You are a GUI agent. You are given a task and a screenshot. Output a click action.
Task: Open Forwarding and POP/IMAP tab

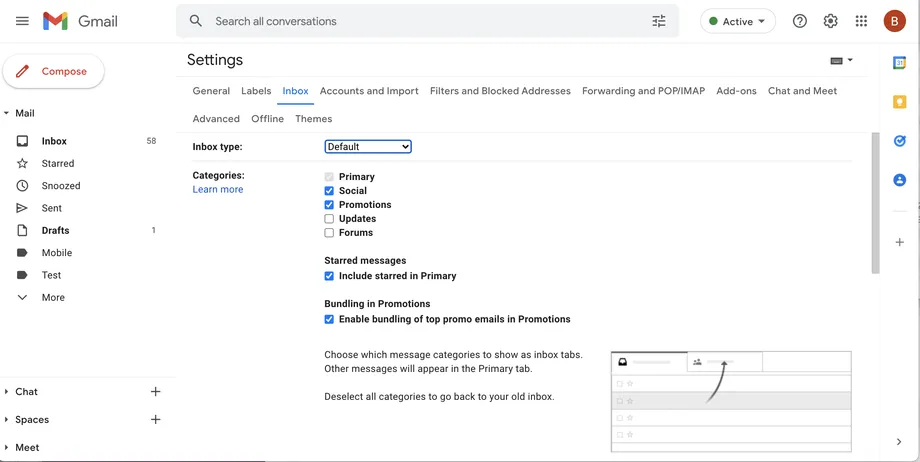643,91
